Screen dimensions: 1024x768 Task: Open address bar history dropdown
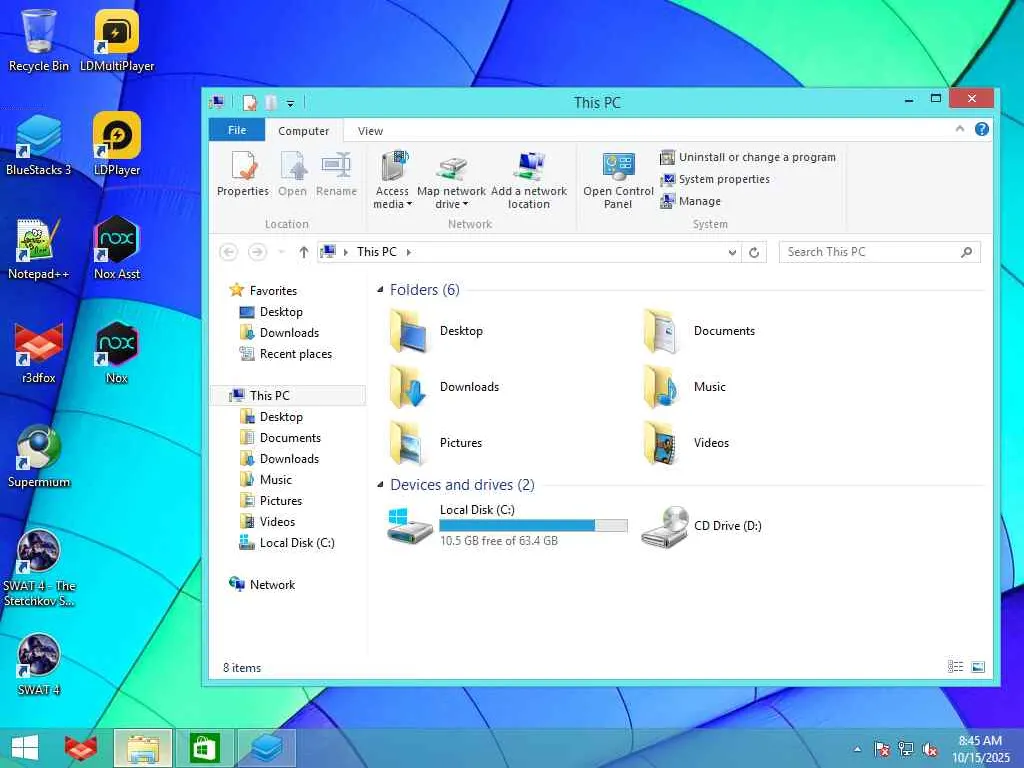pyautogui.click(x=732, y=252)
